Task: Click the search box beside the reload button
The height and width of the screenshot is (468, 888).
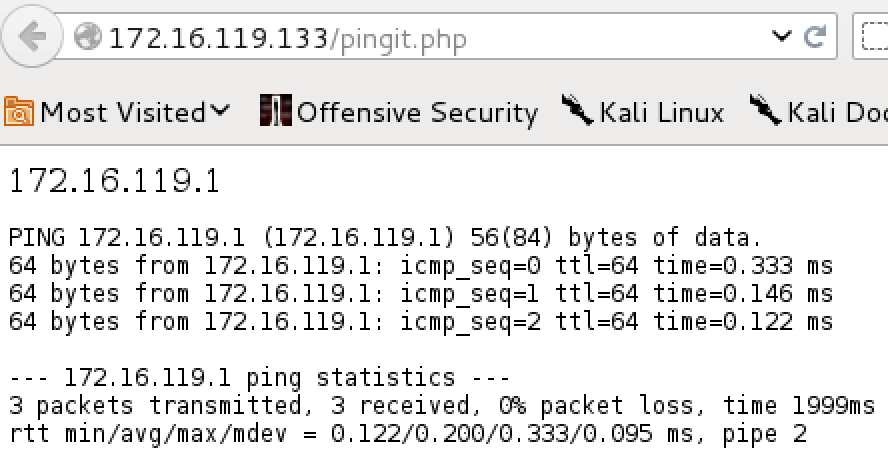Action: [x=871, y=37]
